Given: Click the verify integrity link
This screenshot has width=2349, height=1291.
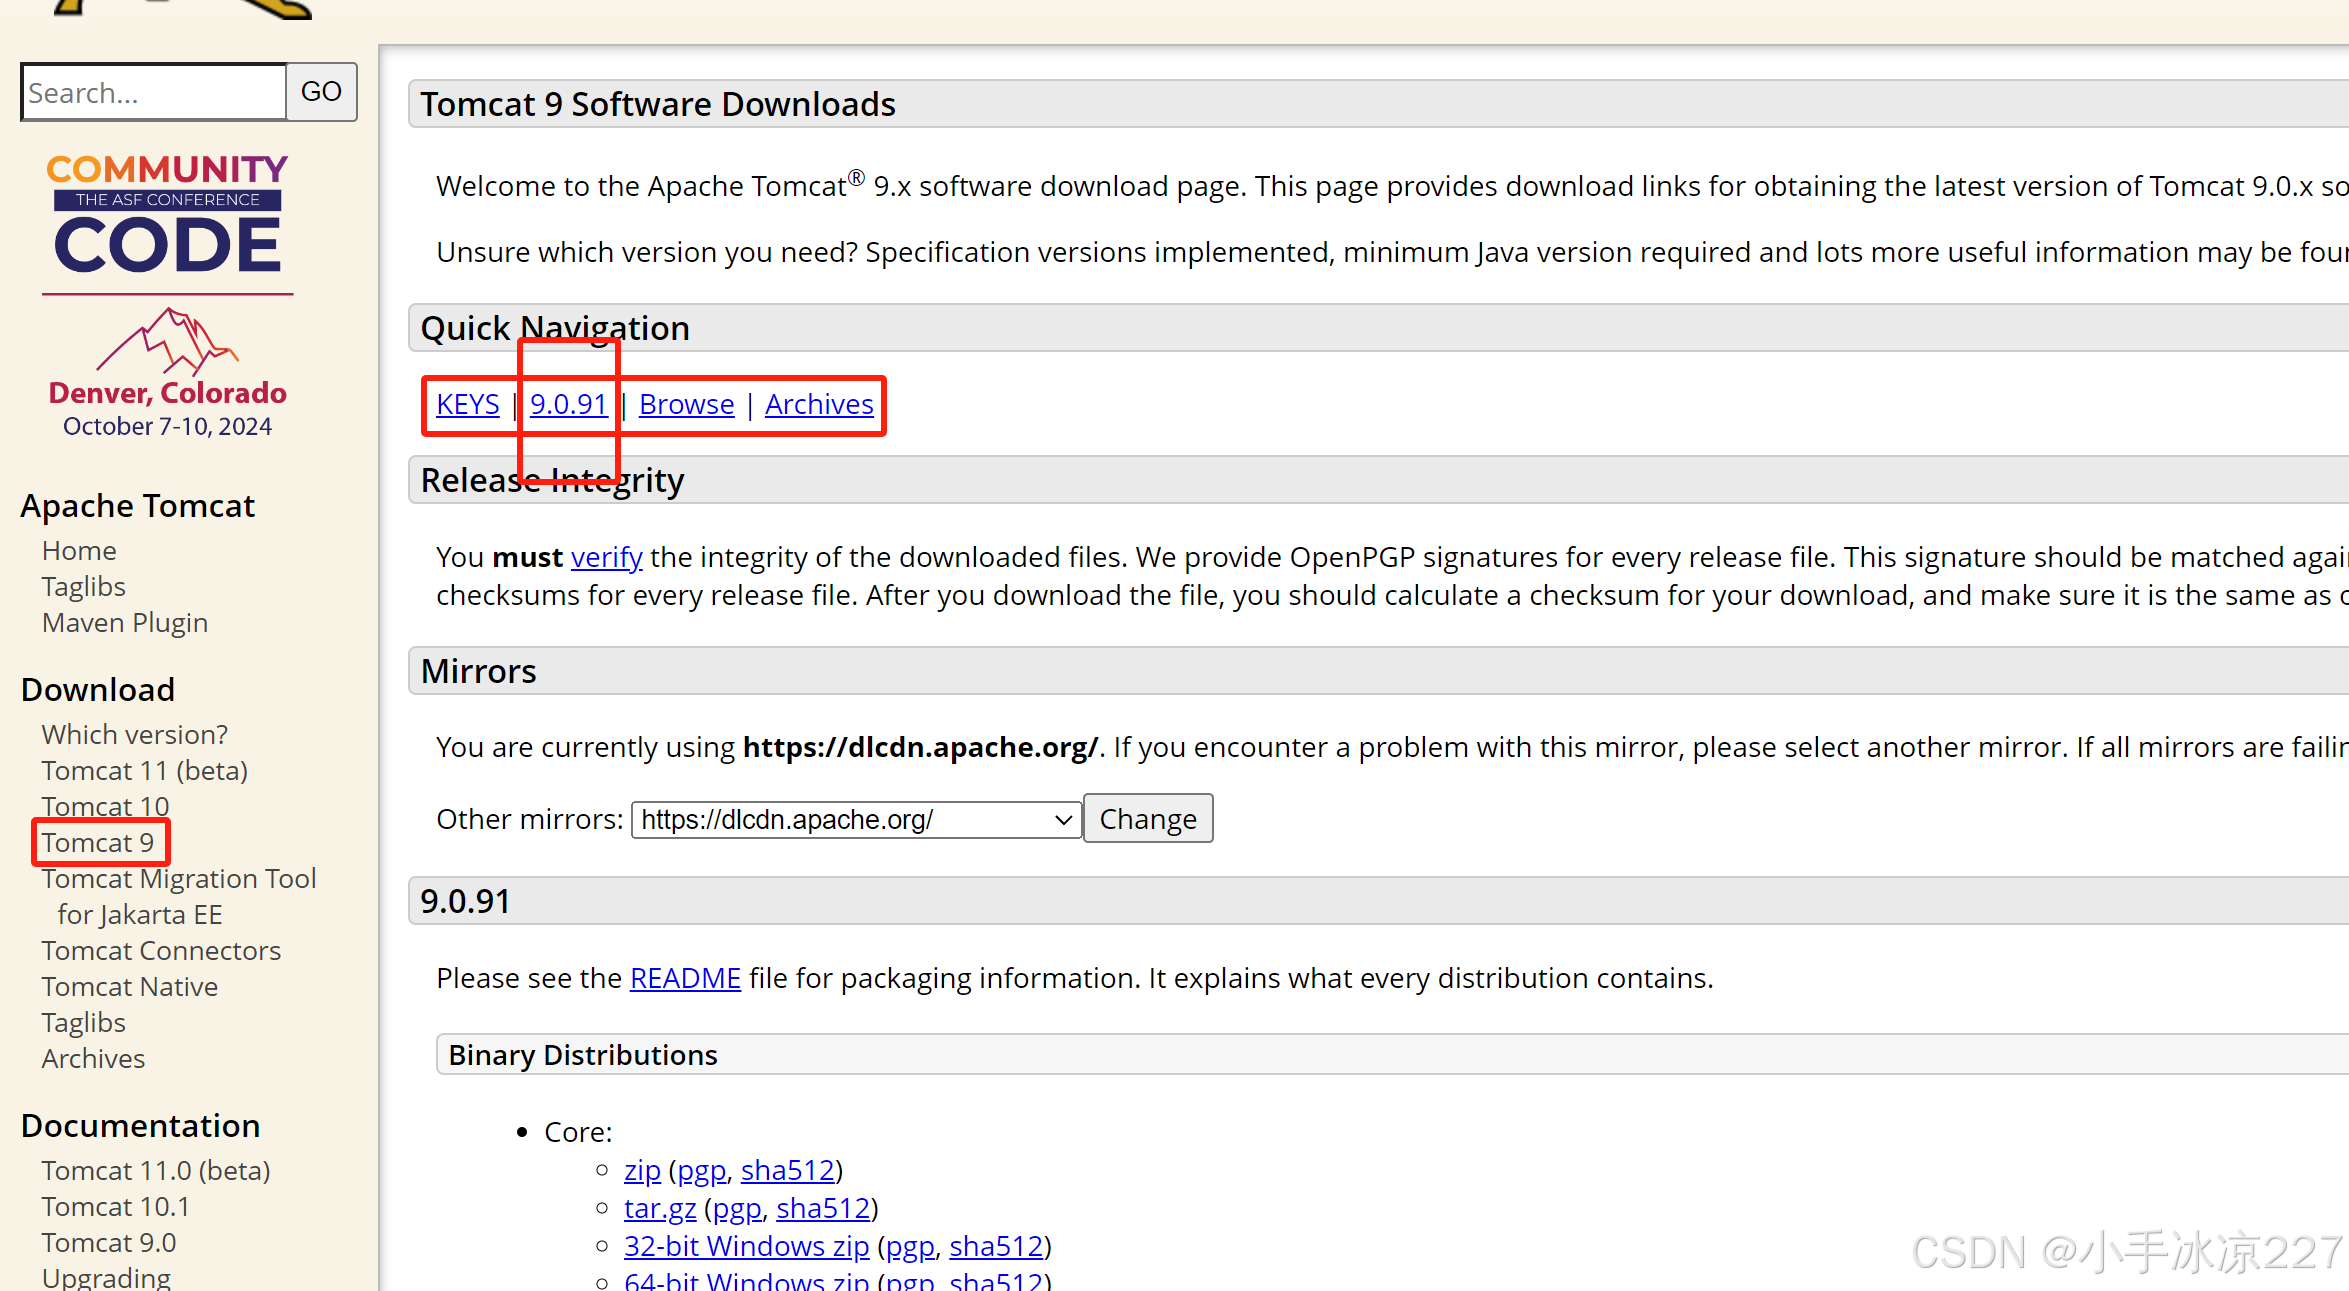Looking at the screenshot, I should click(x=606, y=557).
